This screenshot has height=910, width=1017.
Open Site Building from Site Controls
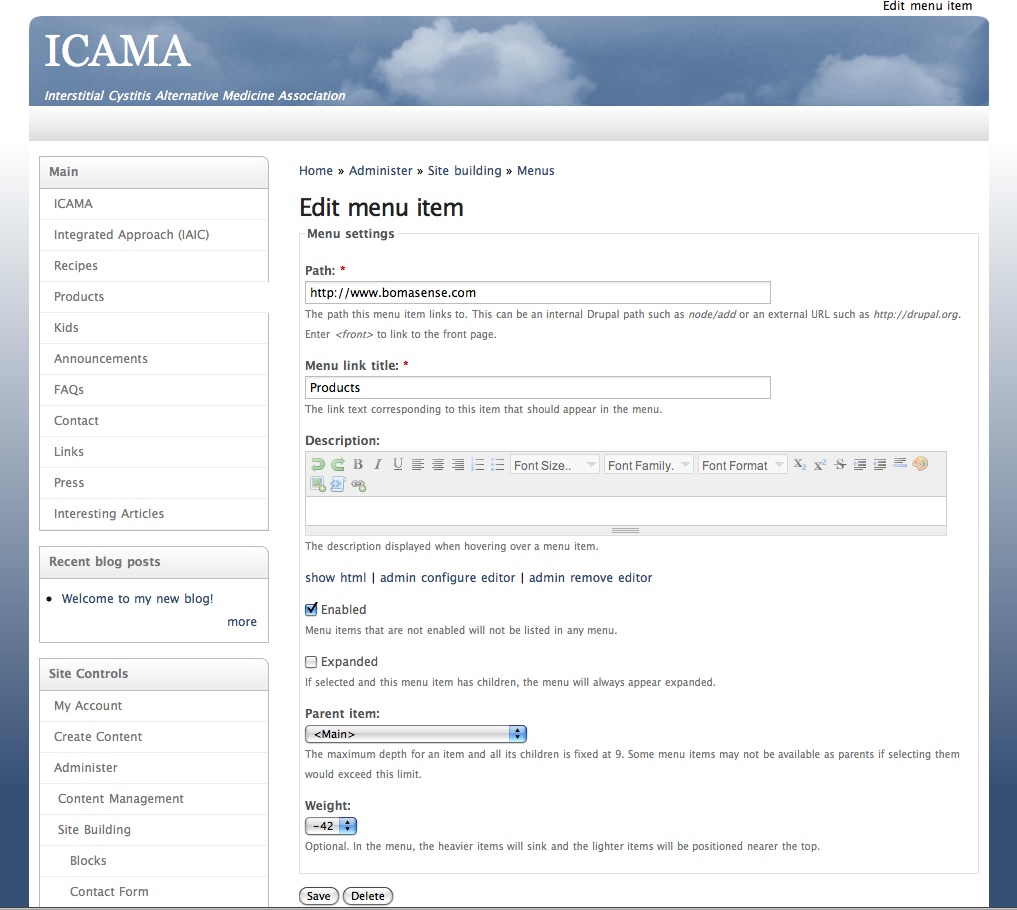[97, 829]
